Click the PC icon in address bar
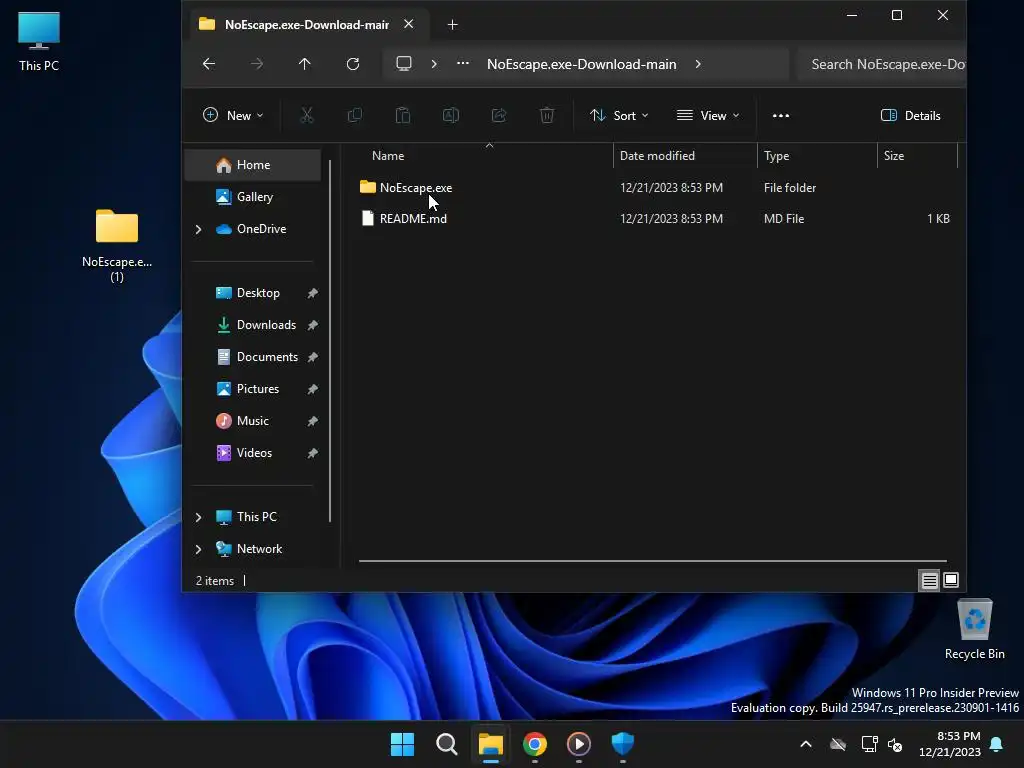The image size is (1024, 768). (404, 64)
